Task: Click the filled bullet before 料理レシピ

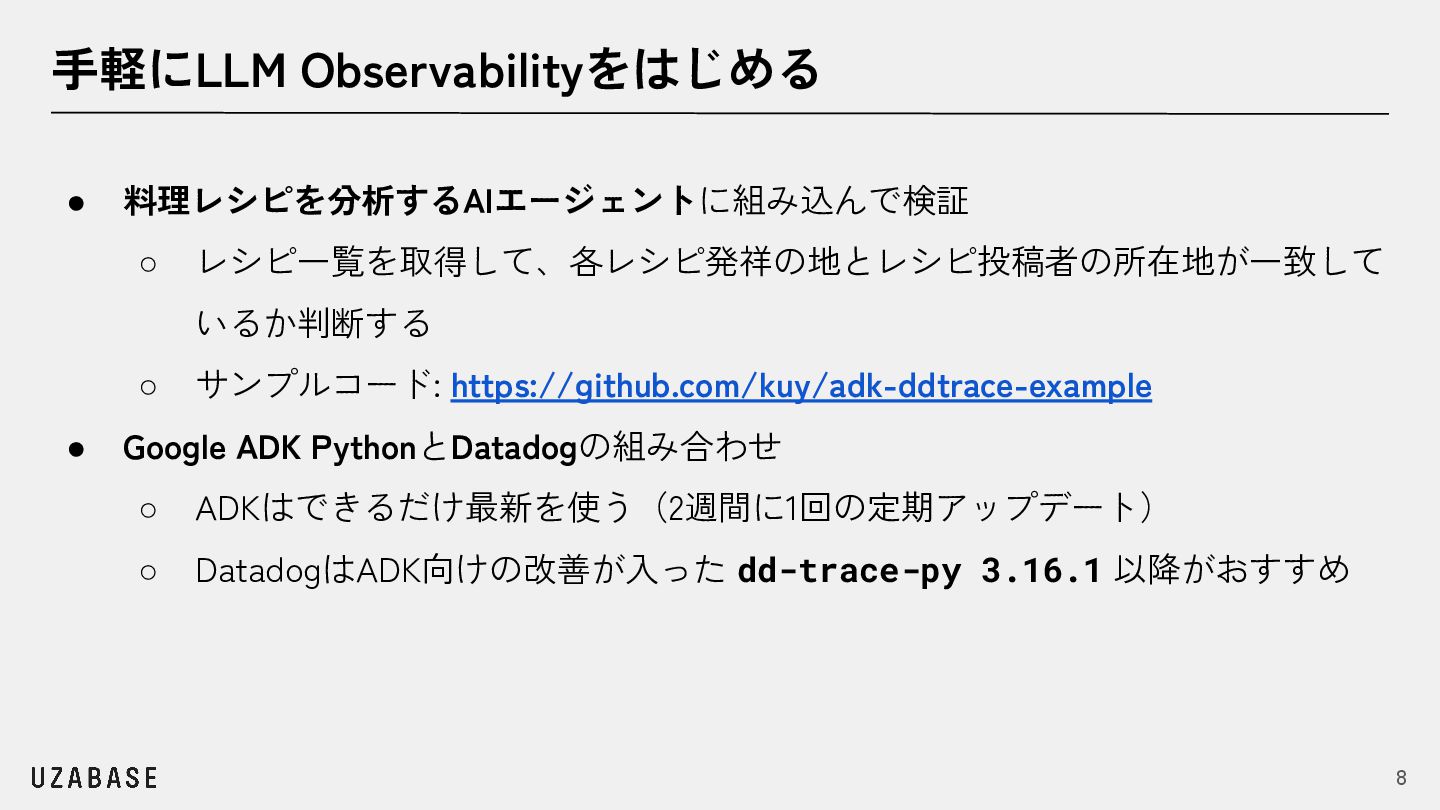Action: click(x=76, y=201)
